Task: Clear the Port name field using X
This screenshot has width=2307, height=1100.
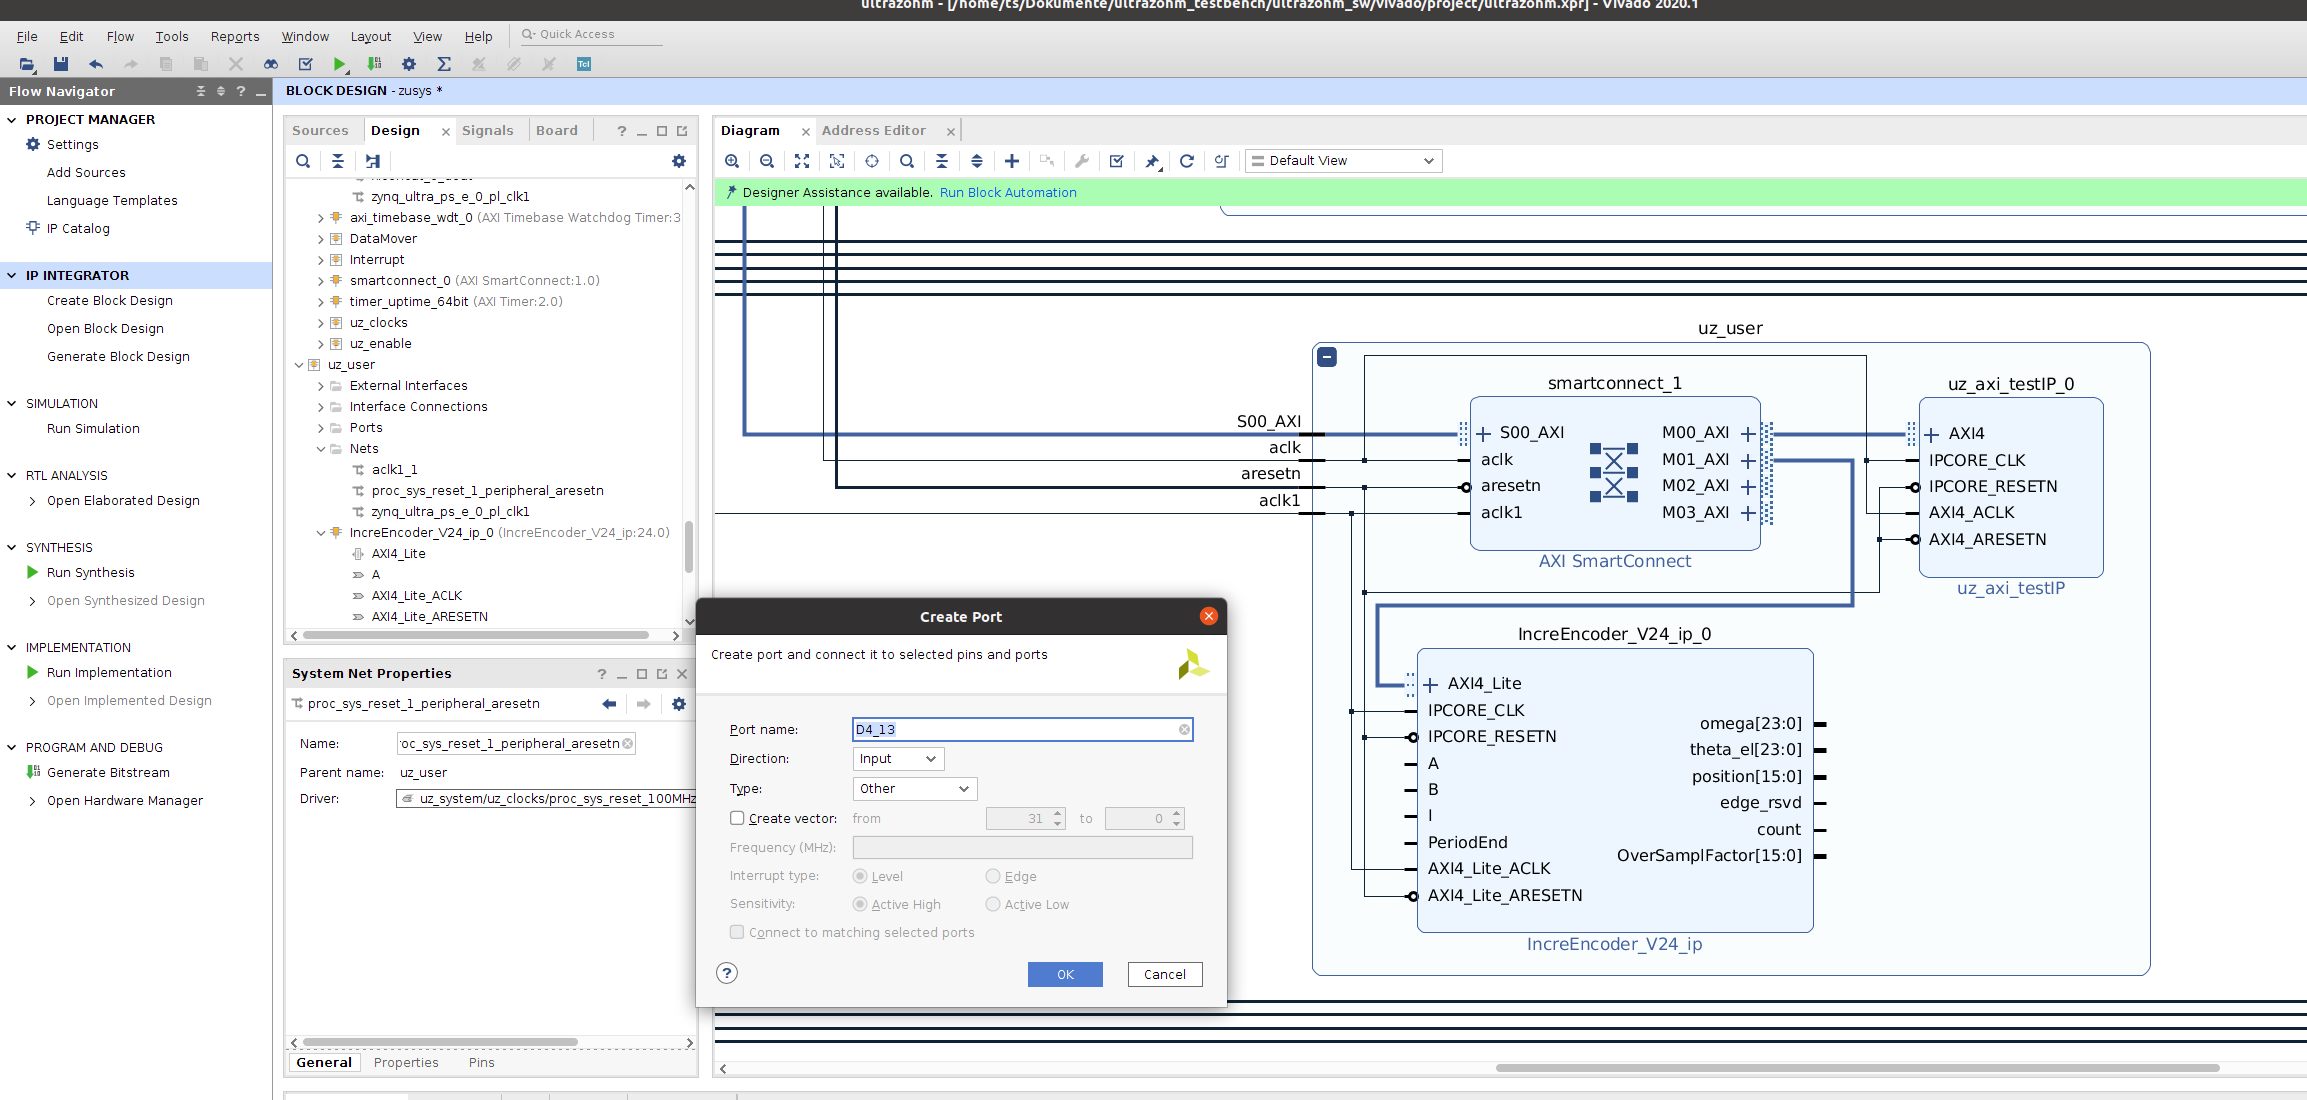Action: tap(1184, 730)
